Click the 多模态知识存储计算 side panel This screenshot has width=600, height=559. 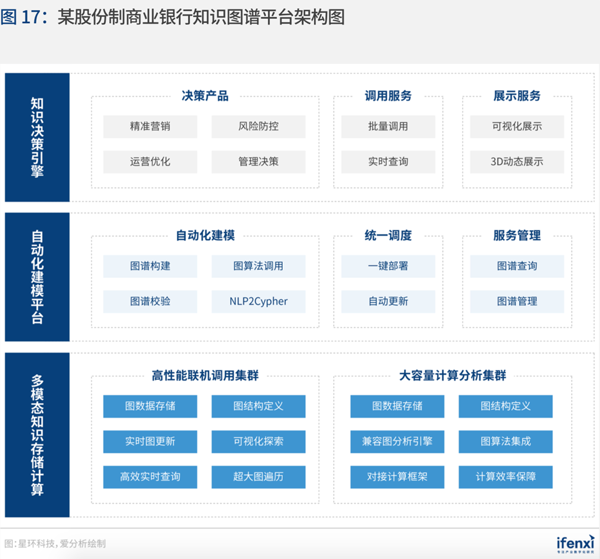(x=37, y=435)
